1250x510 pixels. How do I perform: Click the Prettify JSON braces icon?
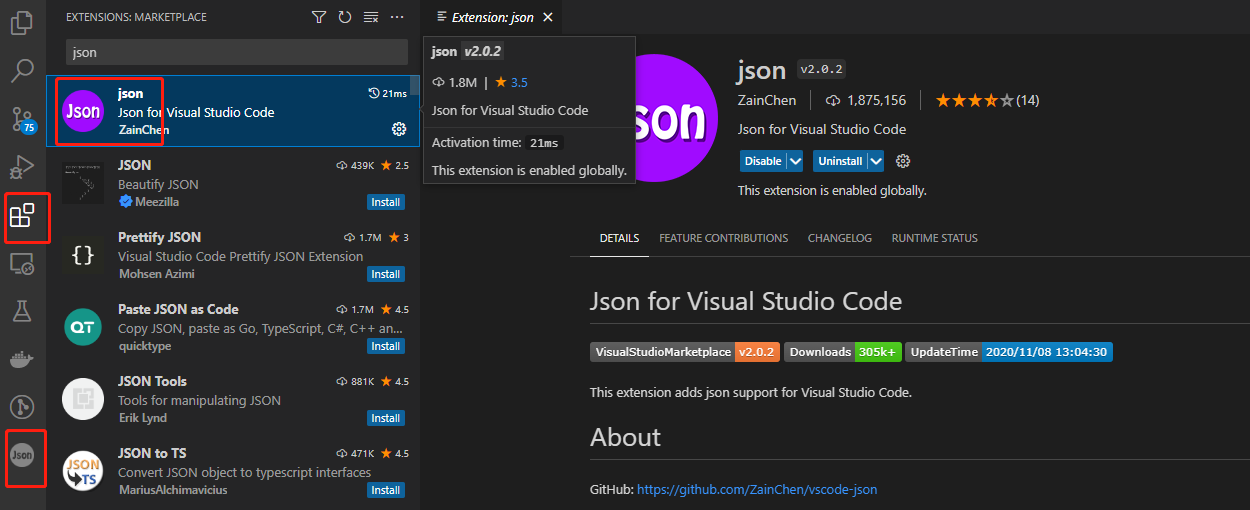pyautogui.click(x=82, y=255)
